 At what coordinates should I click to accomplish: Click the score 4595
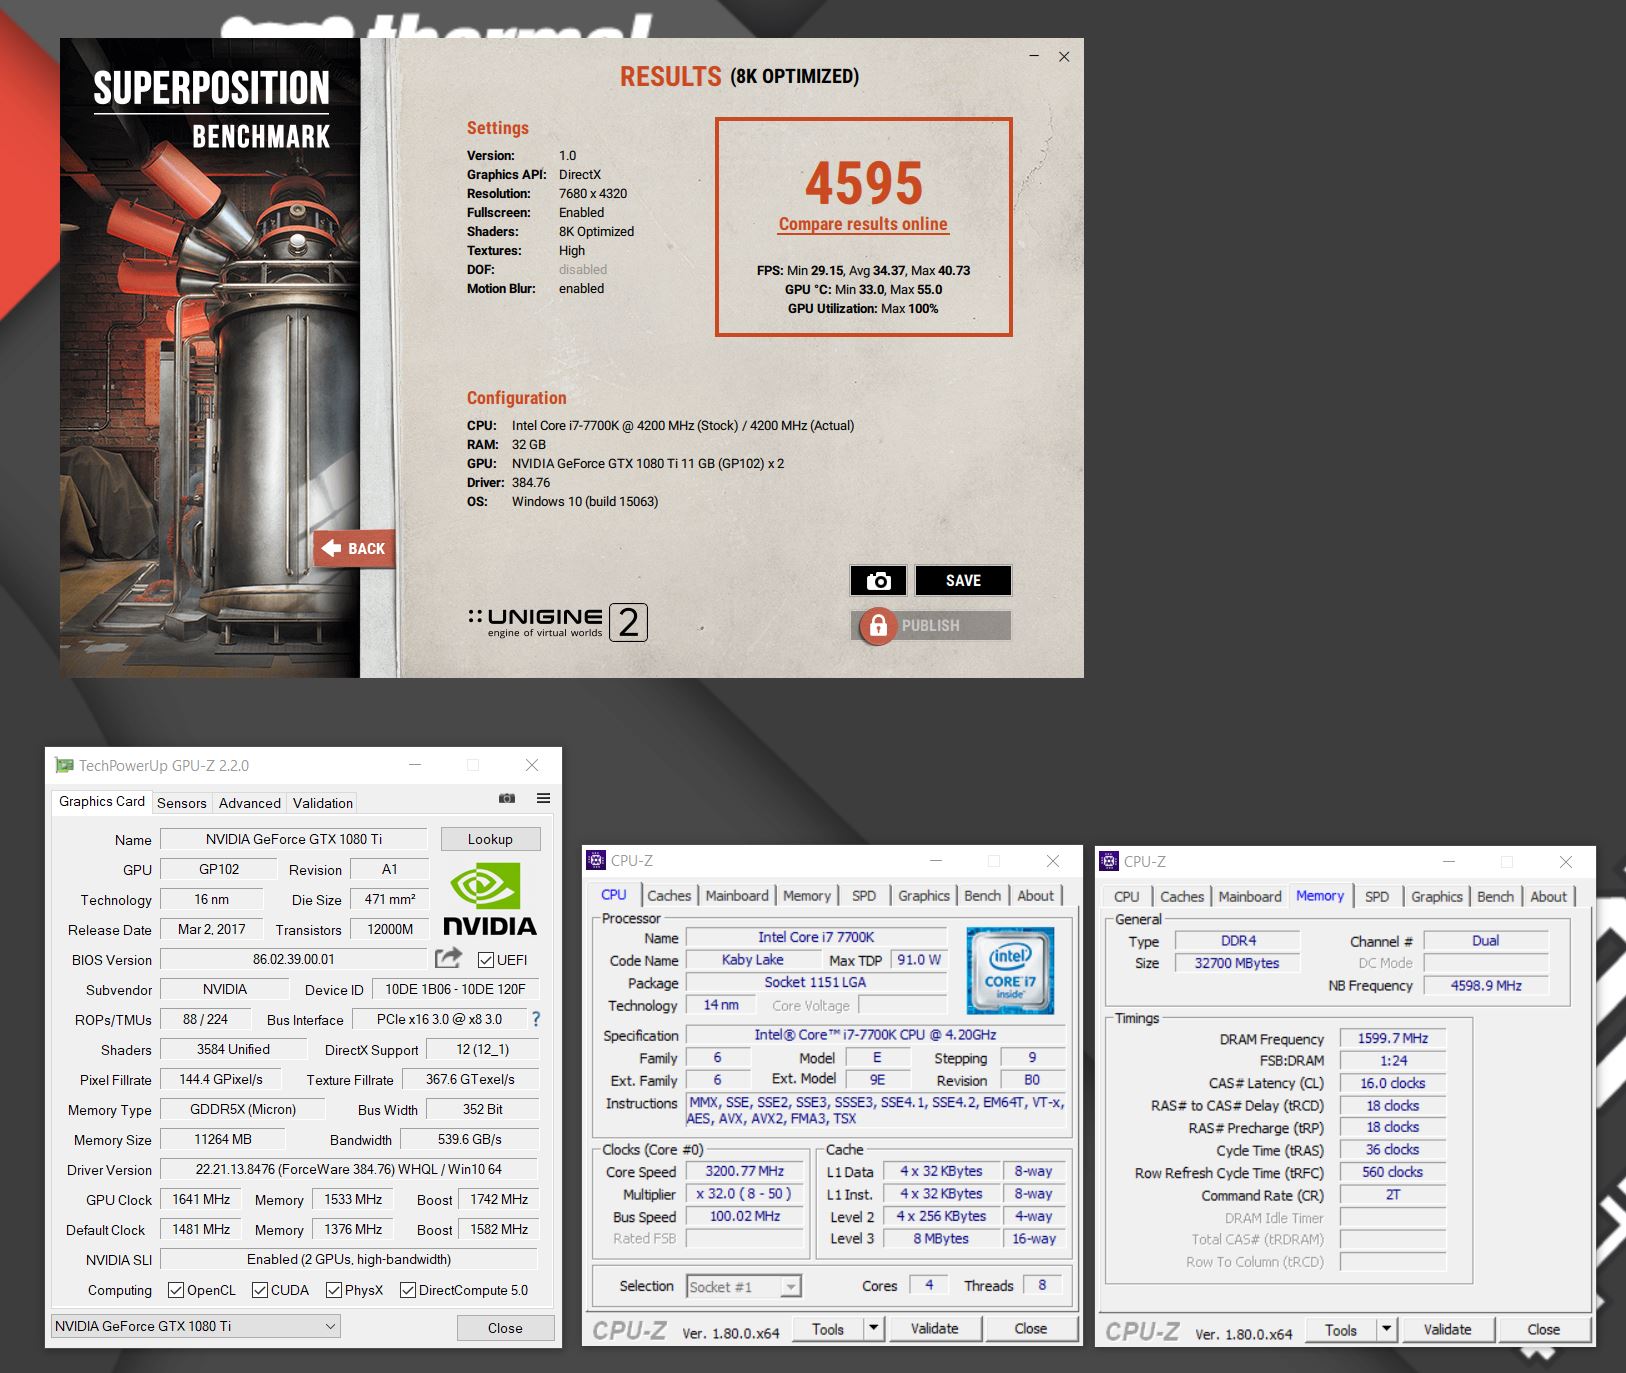point(864,182)
